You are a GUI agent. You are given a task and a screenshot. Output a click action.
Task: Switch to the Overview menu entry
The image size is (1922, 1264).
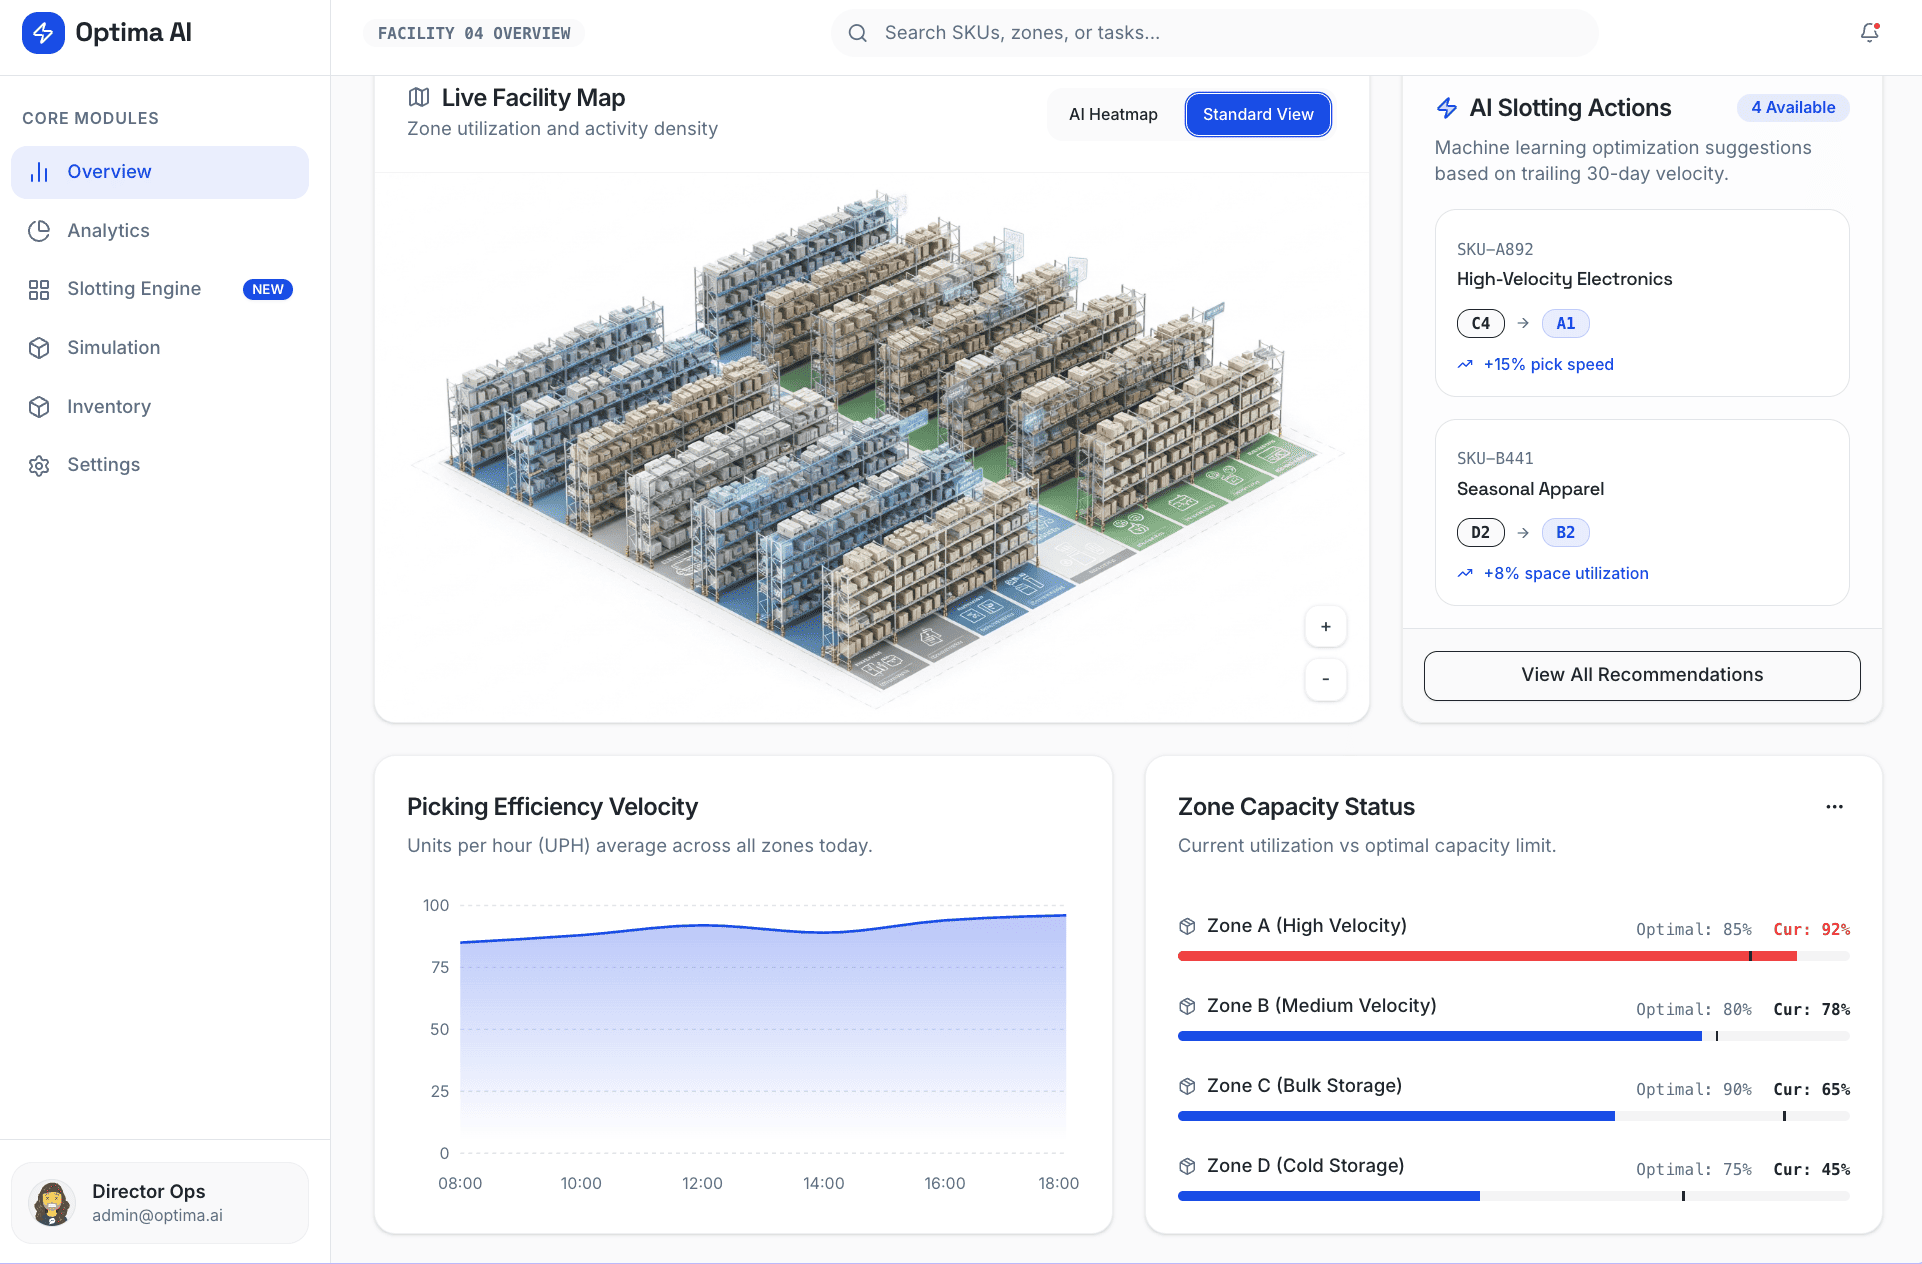[x=108, y=171]
